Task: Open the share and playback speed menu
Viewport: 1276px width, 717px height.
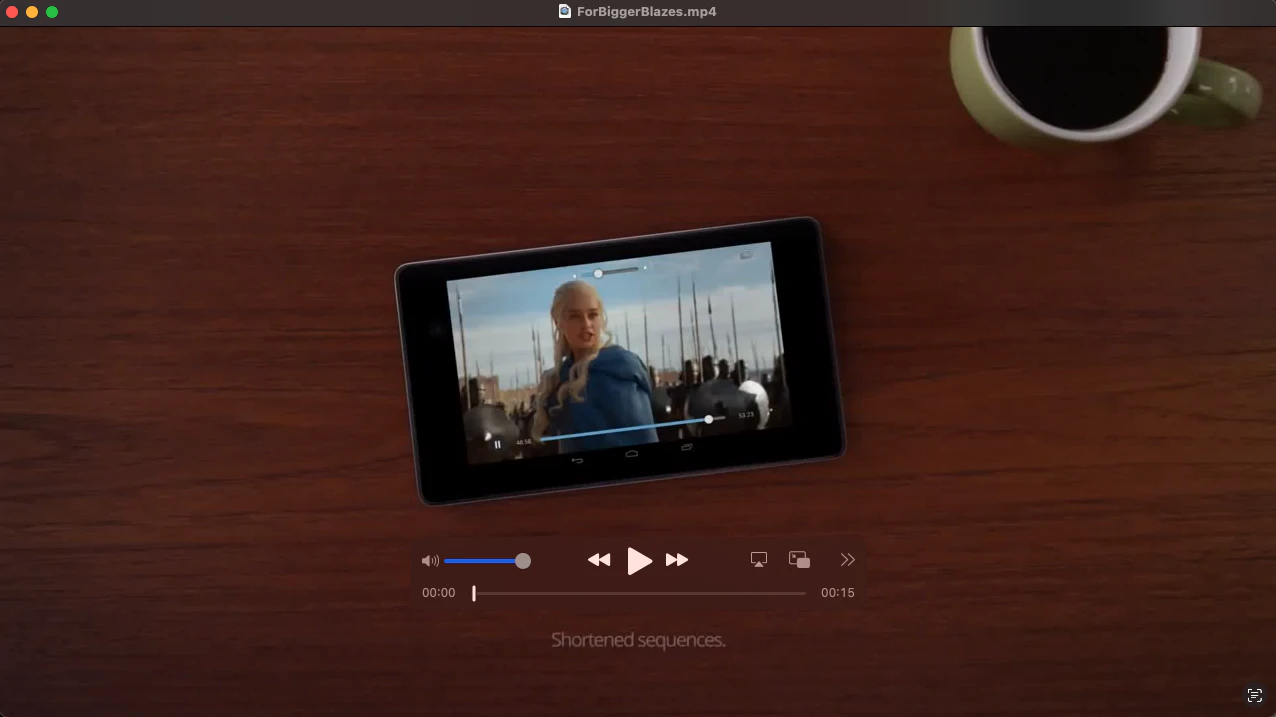Action: click(848, 560)
